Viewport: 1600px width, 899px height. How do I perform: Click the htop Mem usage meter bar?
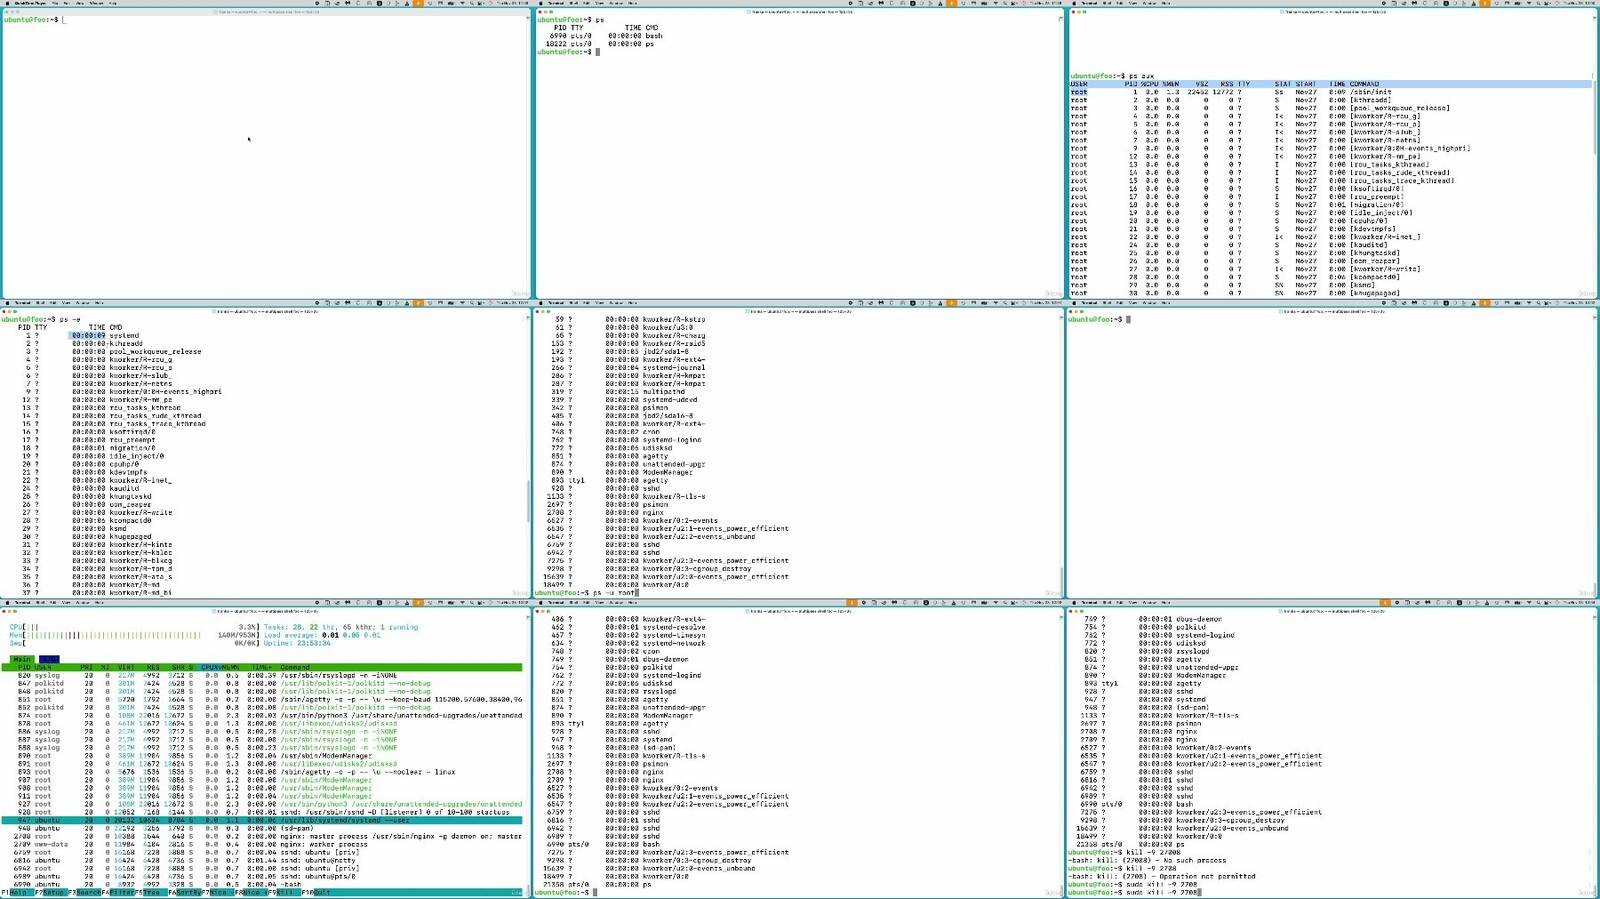tap(134, 635)
